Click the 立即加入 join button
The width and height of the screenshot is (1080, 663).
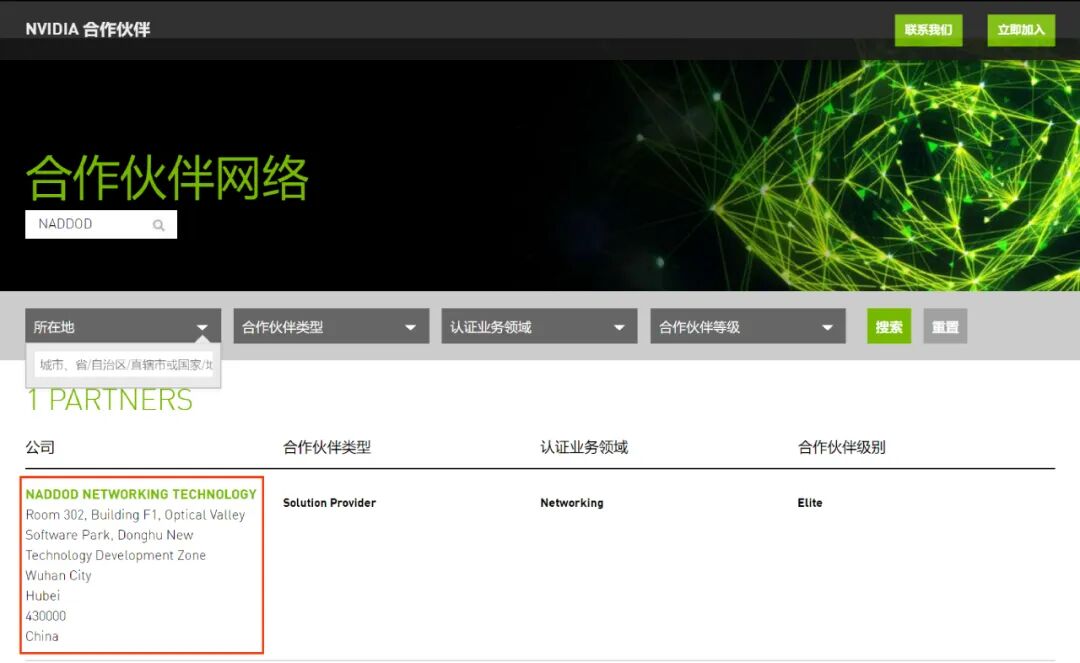click(x=1021, y=30)
